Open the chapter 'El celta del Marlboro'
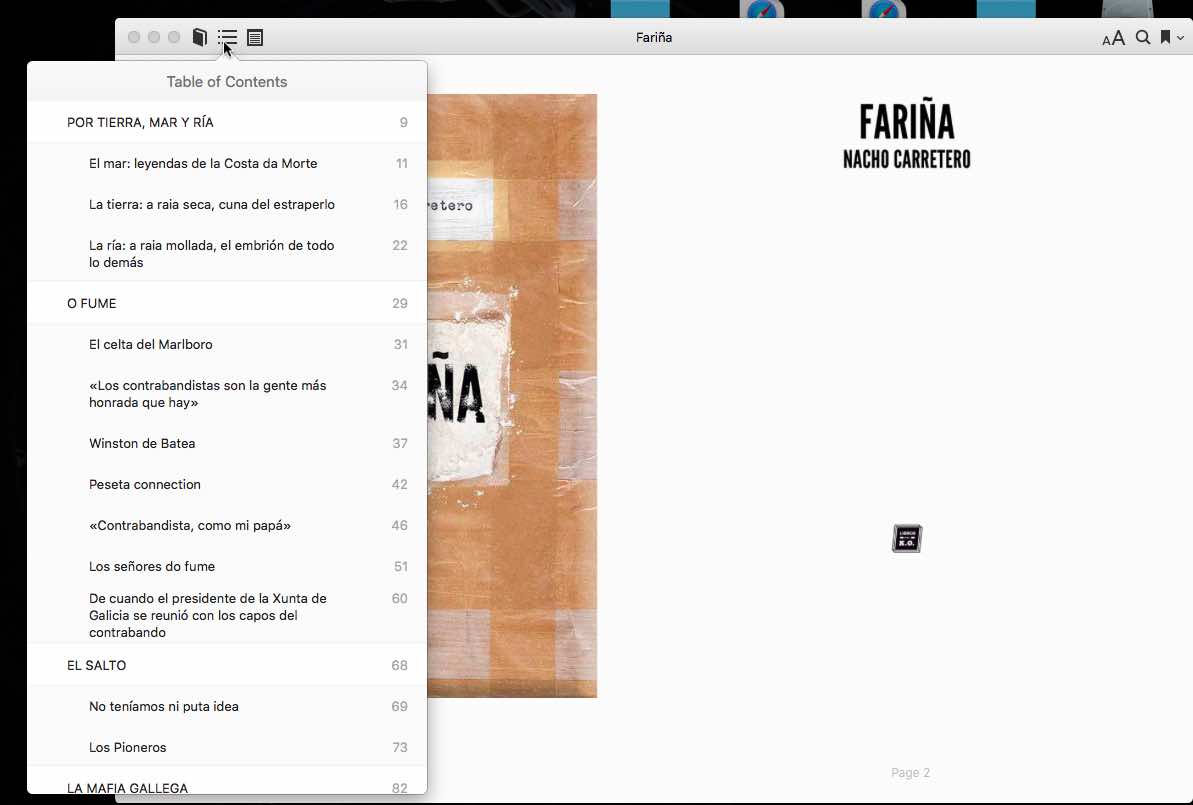This screenshot has width=1193, height=805. [x=151, y=344]
